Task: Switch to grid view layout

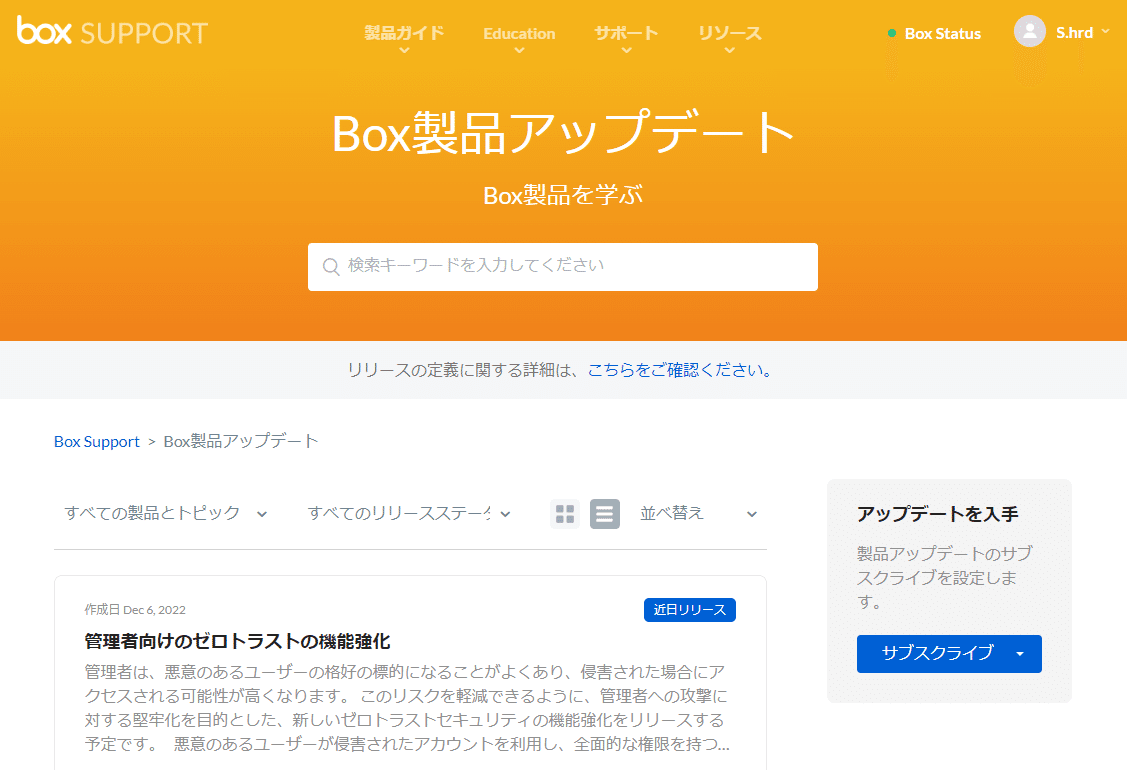Action: [x=565, y=513]
